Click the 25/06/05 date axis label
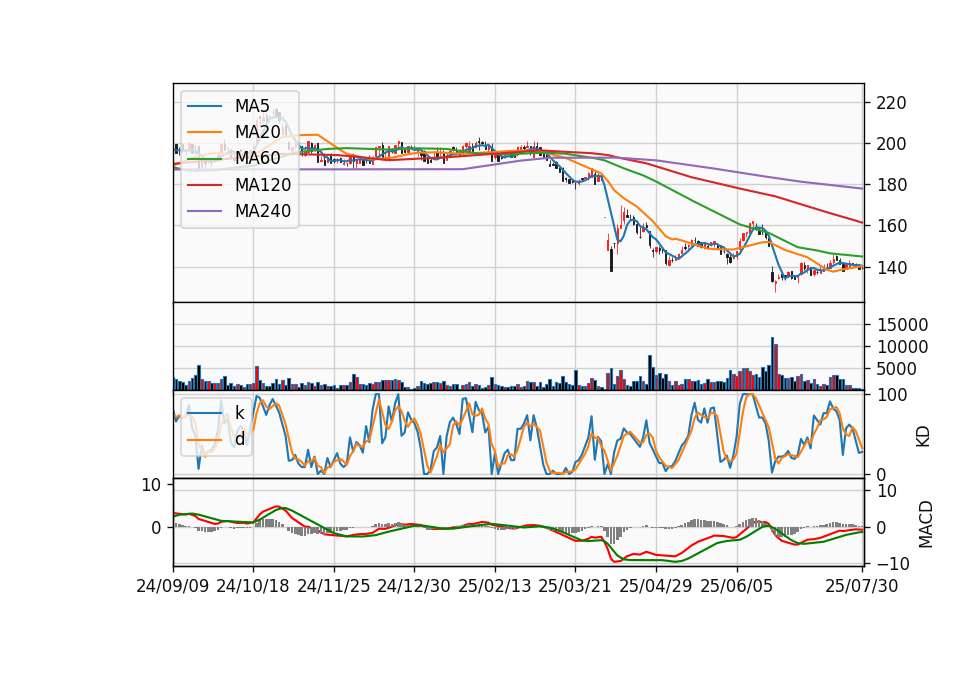Viewport: 960px width, 690px height. coord(737,586)
